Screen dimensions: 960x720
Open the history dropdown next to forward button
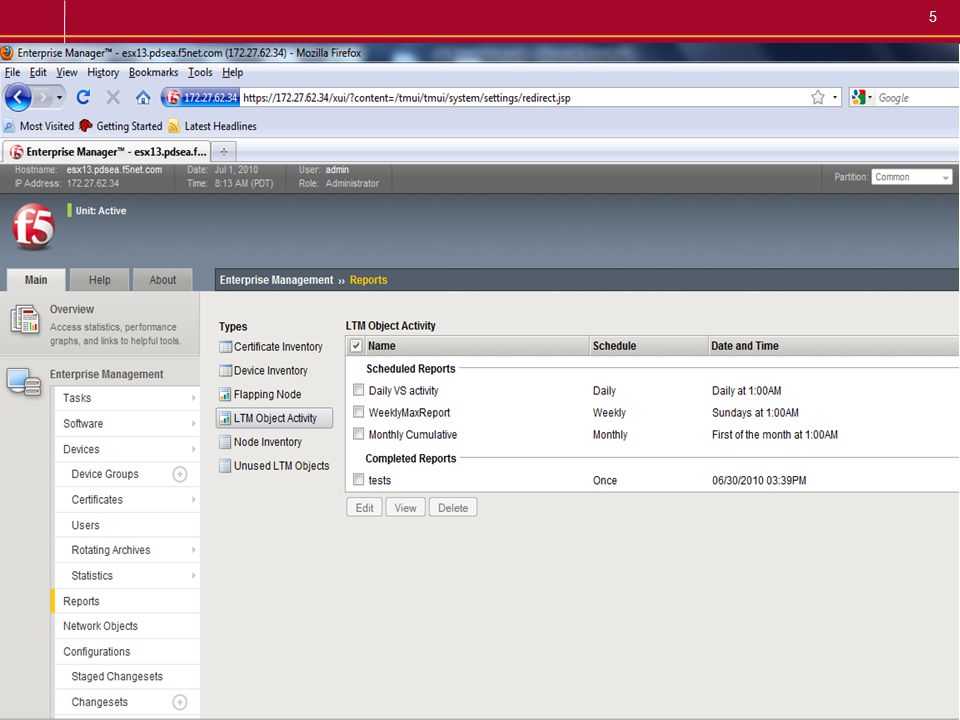point(59,97)
